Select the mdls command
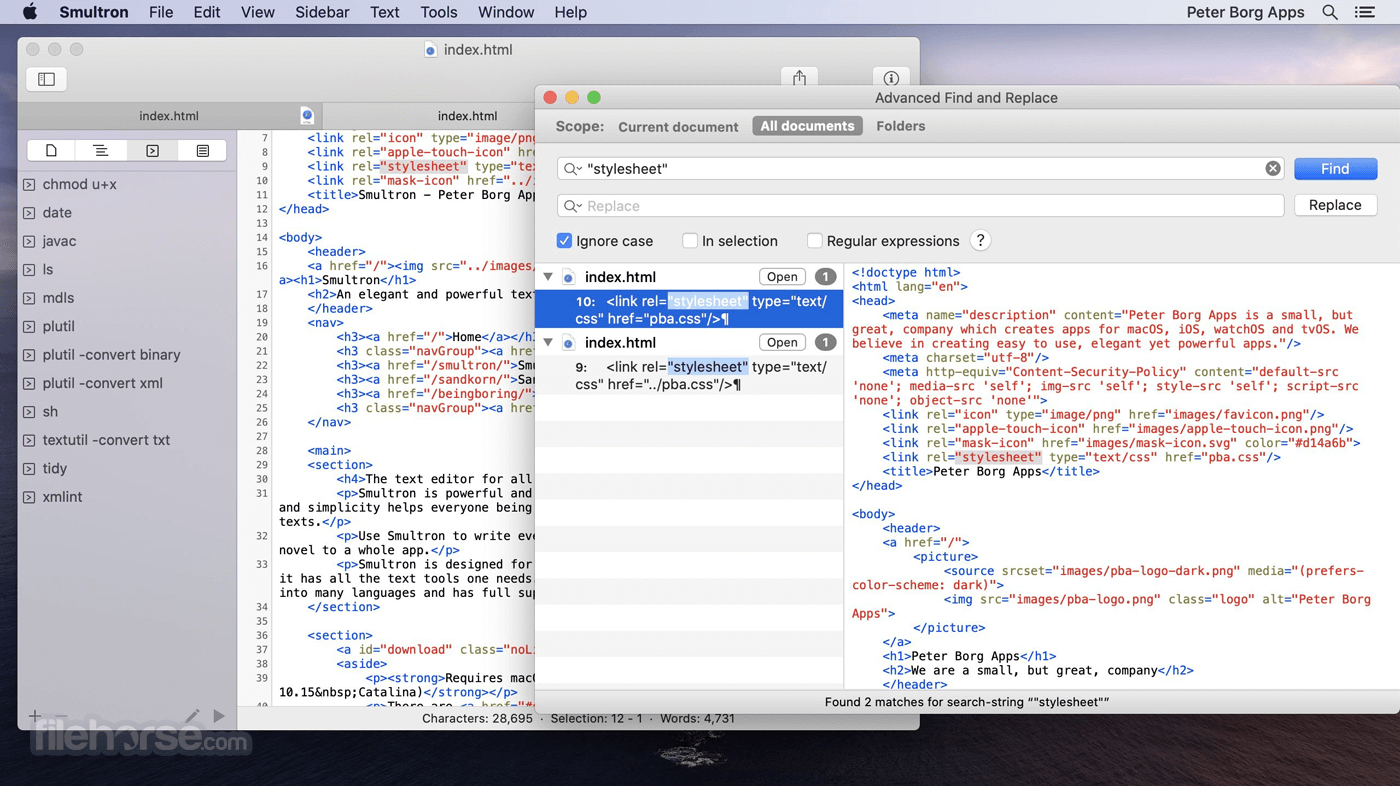The image size is (1400, 786). coord(58,298)
